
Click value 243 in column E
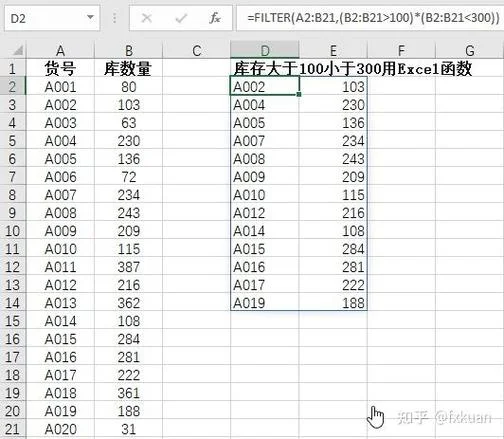click(x=333, y=159)
